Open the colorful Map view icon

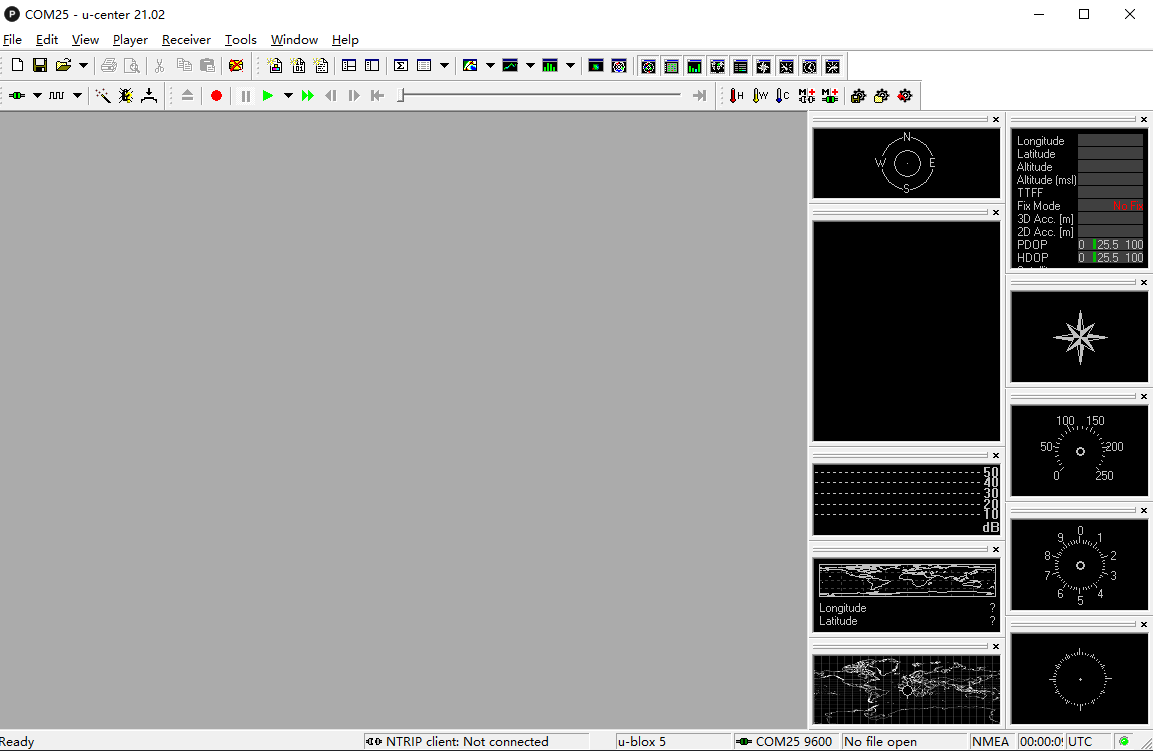click(x=470, y=65)
